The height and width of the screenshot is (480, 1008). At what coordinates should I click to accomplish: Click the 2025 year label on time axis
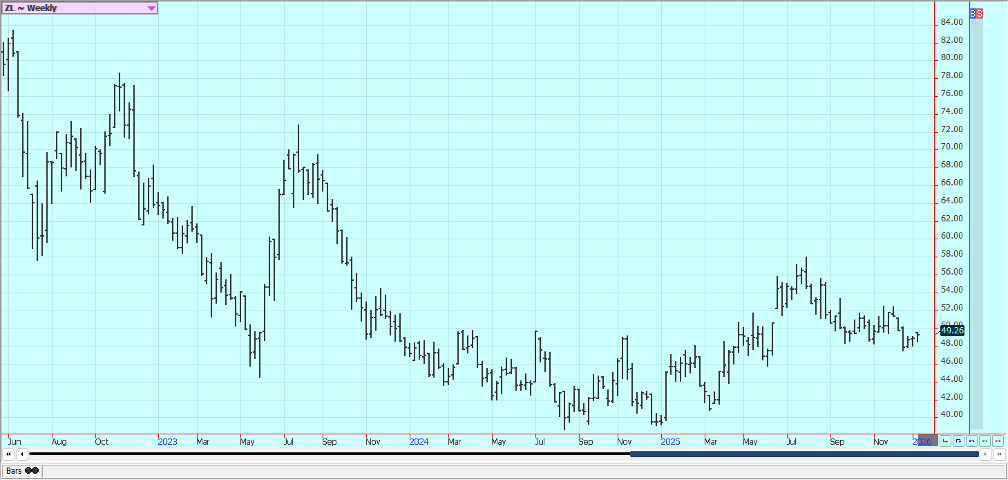(x=670, y=440)
